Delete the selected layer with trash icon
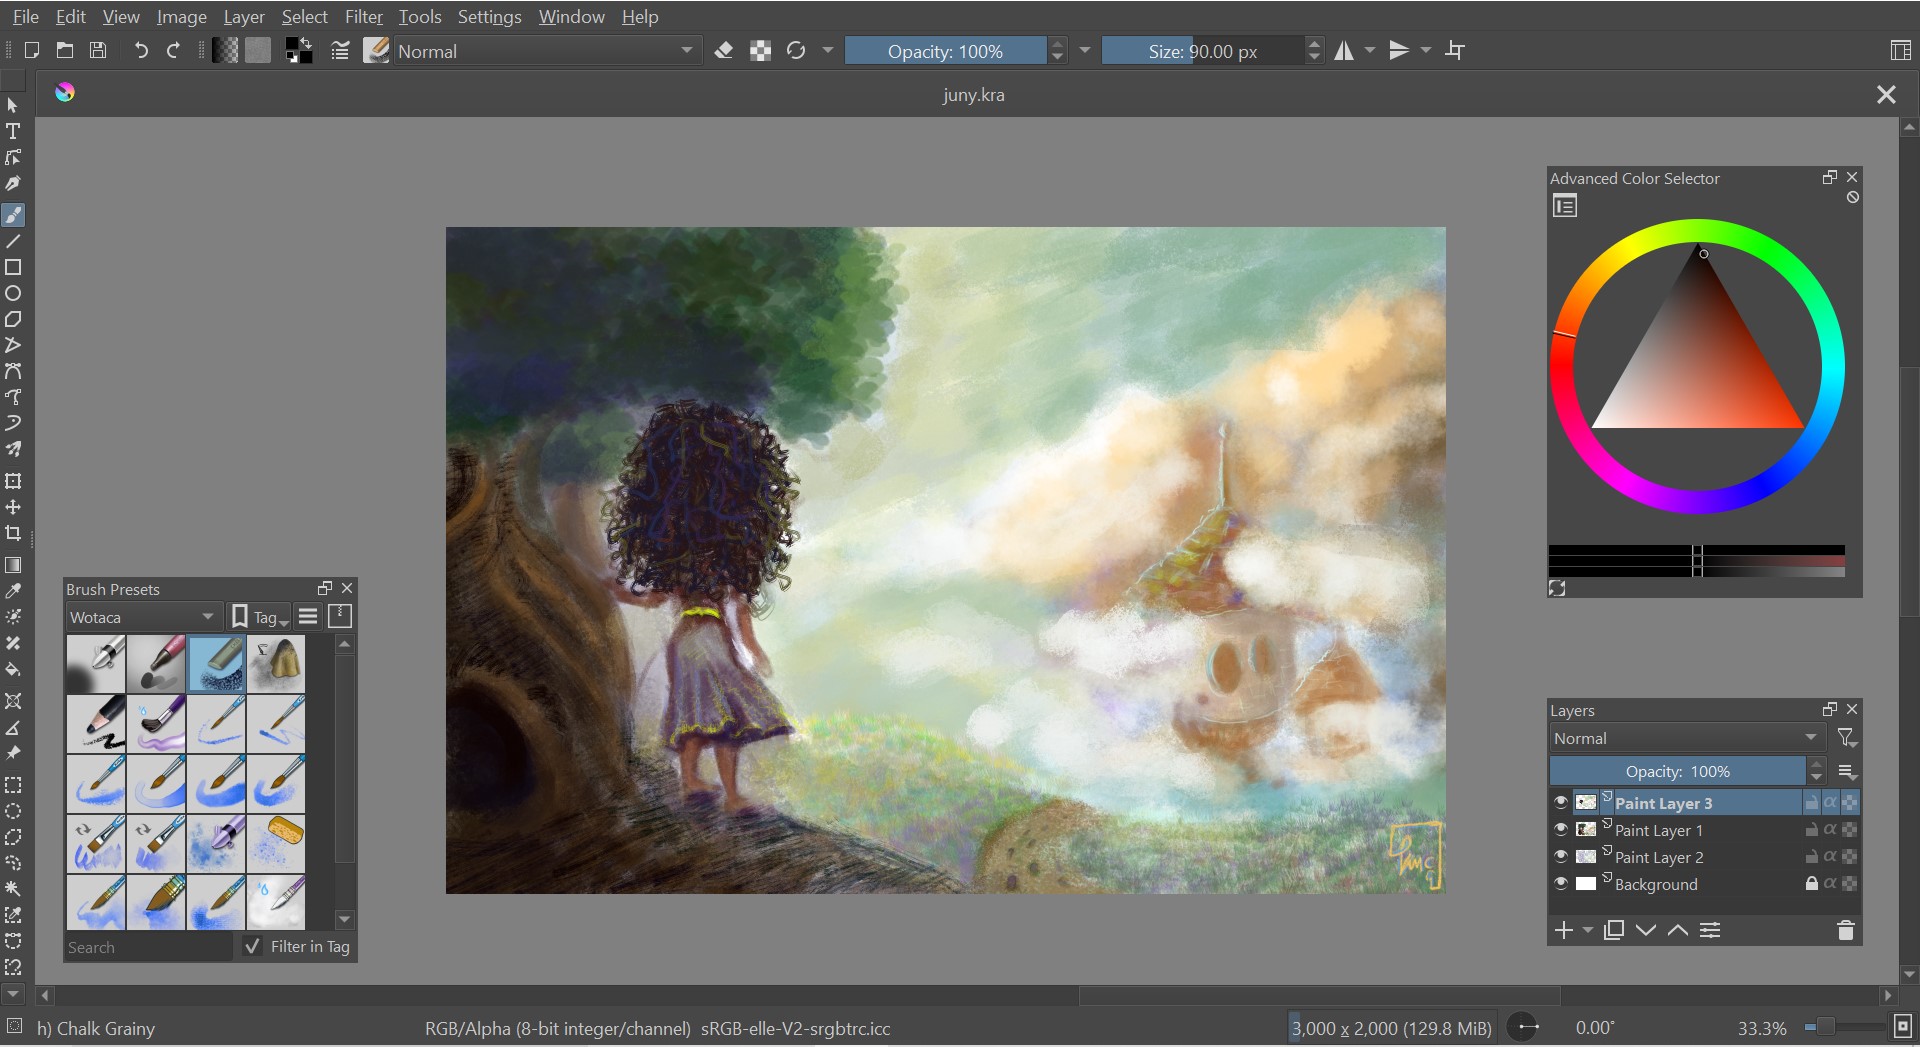The image size is (1920, 1047). pyautogui.click(x=1846, y=930)
